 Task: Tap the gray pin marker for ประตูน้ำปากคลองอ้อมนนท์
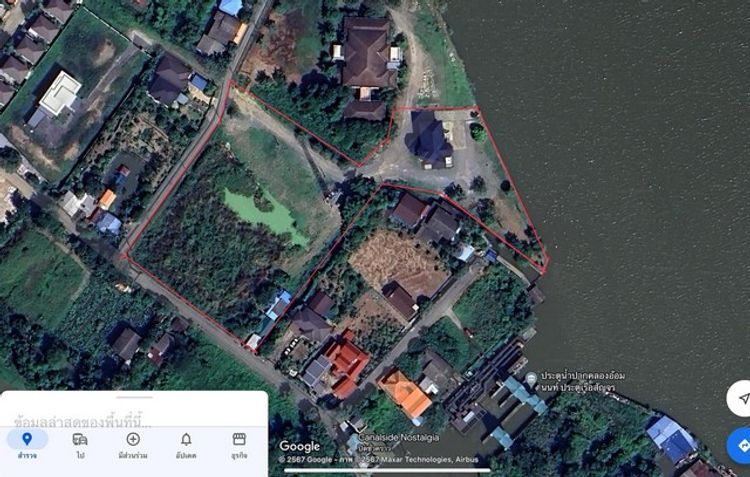[x=531, y=379]
